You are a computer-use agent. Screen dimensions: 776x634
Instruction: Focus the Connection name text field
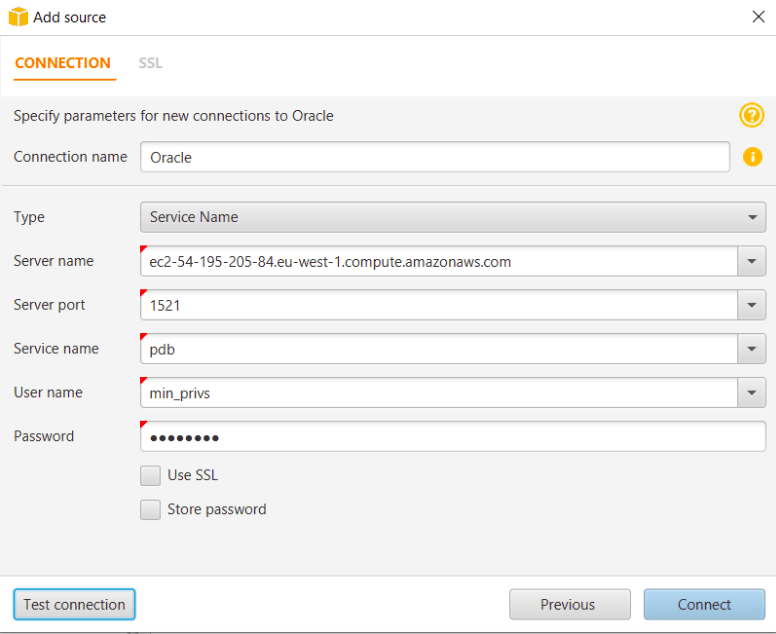[x=435, y=157]
